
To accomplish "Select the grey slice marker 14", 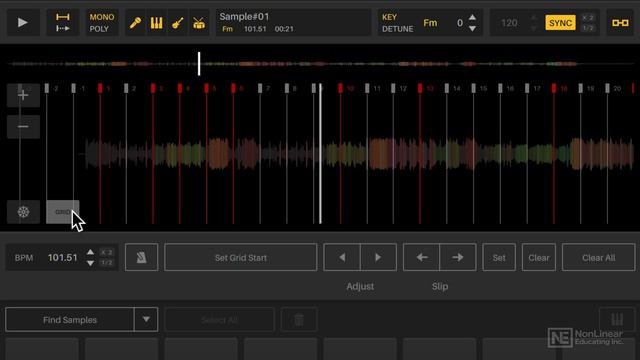I will pos(447,88).
